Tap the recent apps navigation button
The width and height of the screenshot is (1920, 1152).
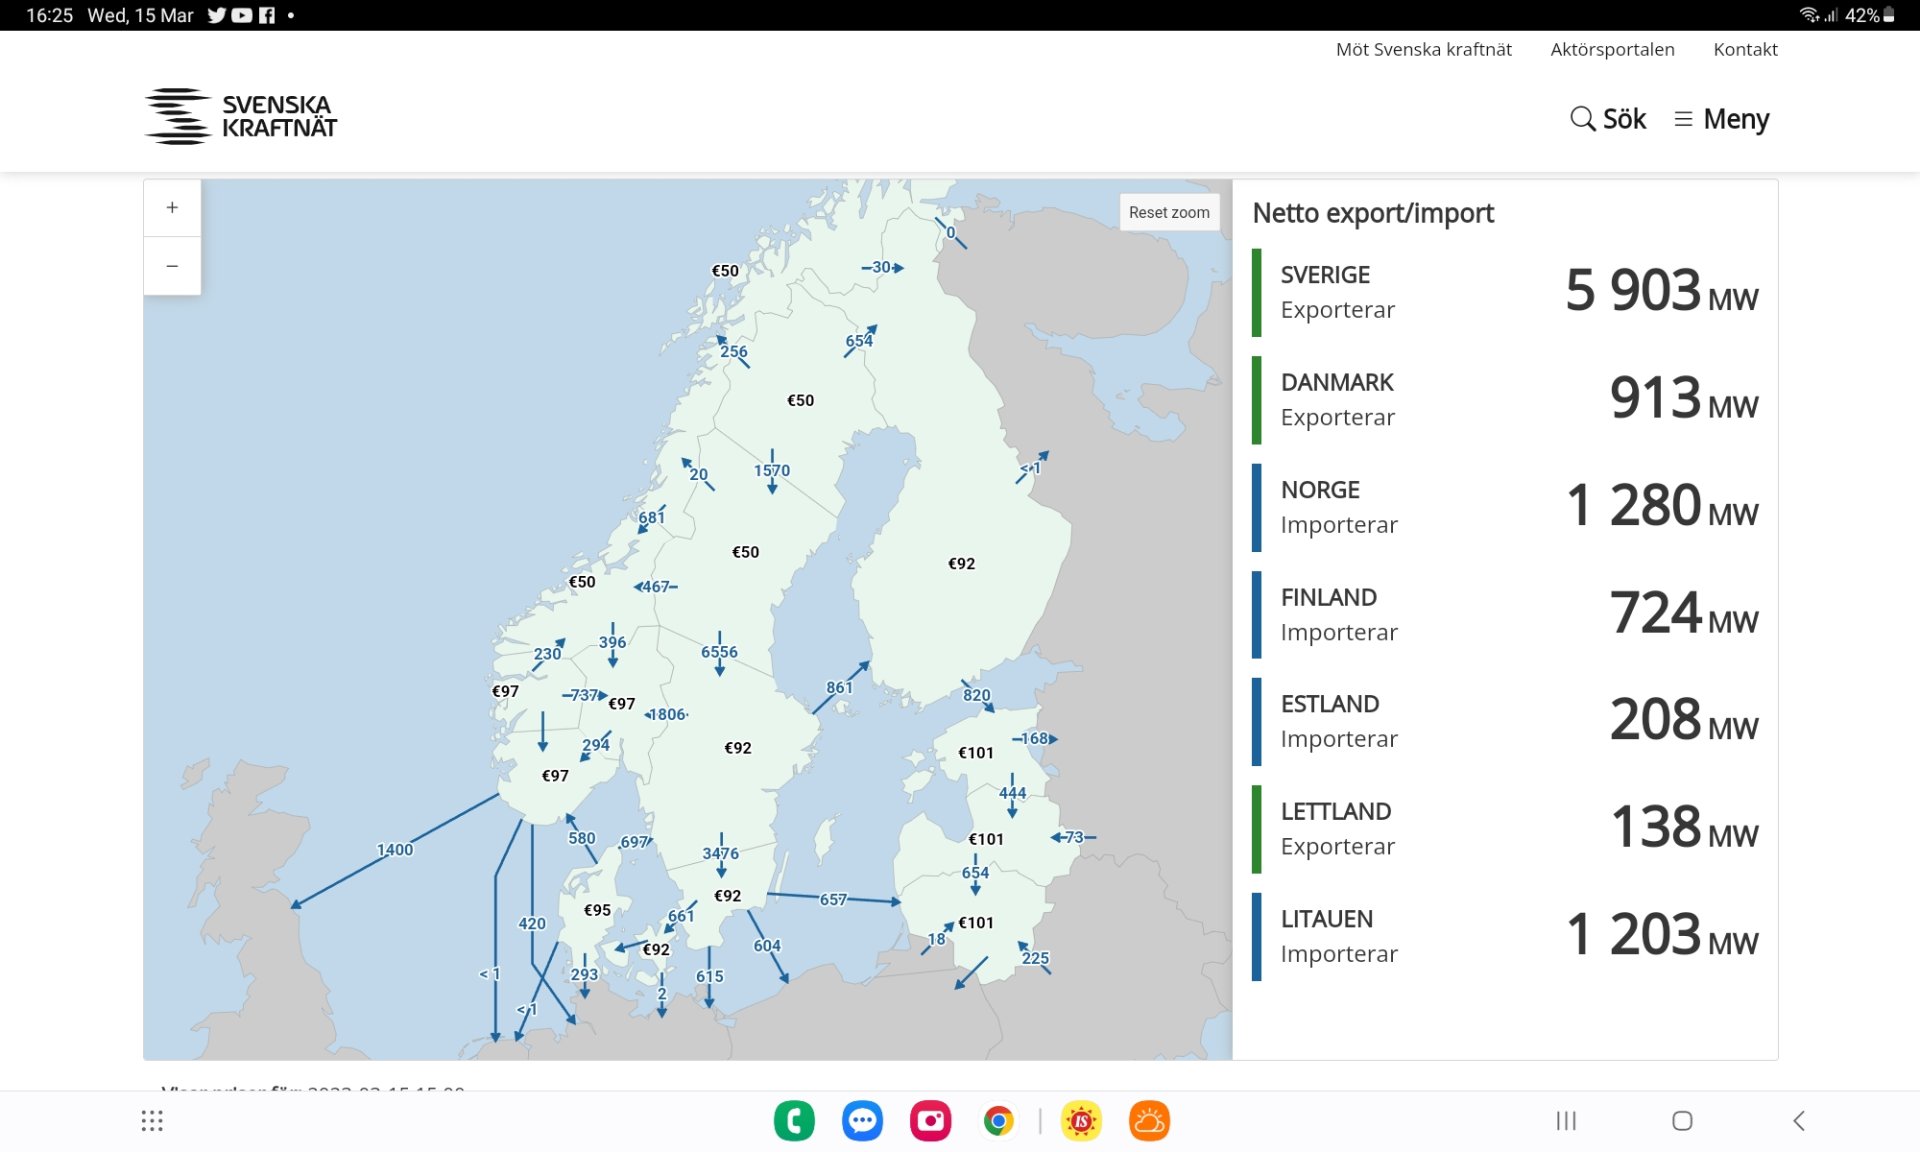point(1566,1121)
